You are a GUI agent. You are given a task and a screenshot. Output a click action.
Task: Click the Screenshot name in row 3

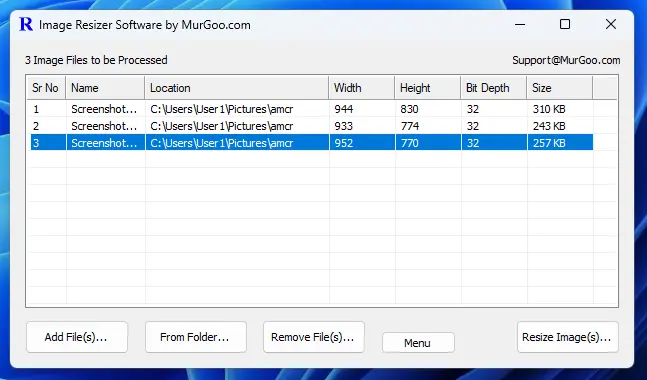click(104, 143)
